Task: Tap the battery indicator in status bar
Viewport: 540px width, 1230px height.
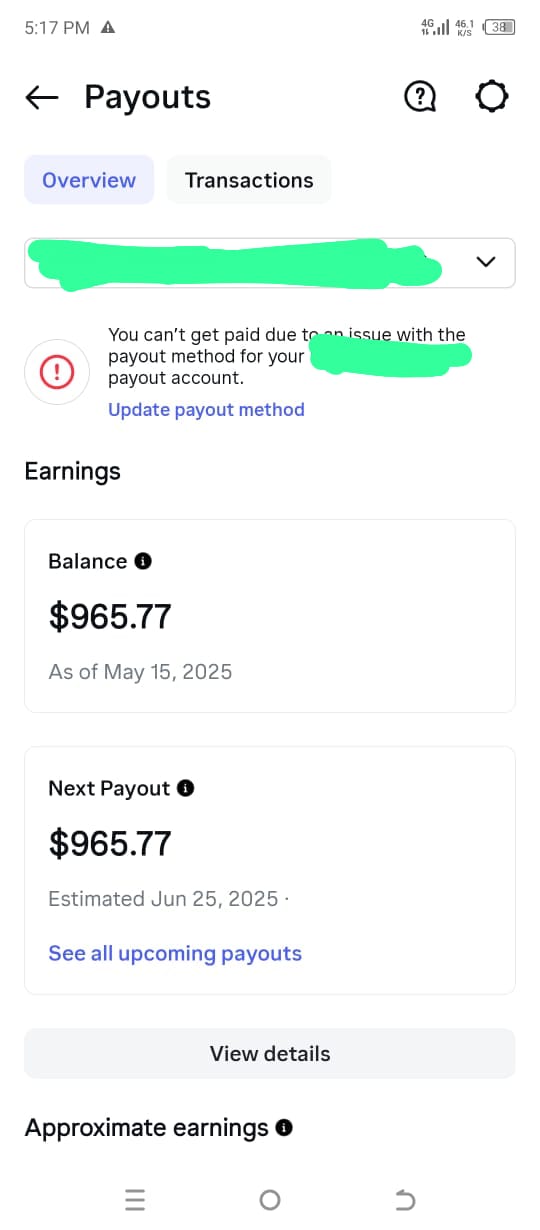Action: pyautogui.click(x=501, y=28)
